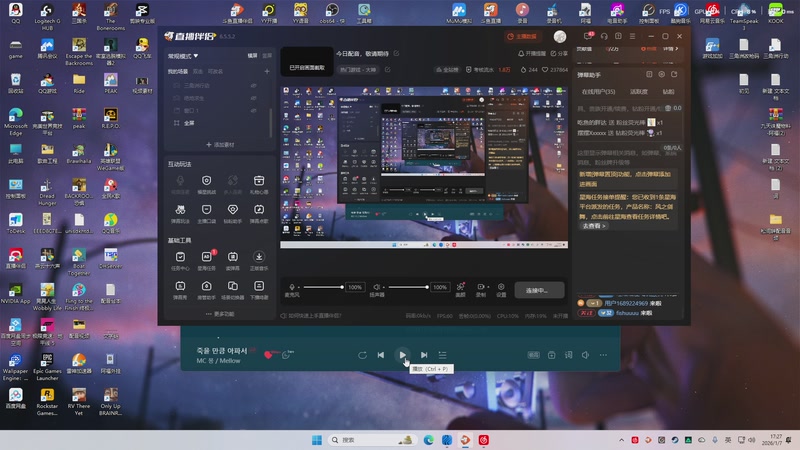
Task: Show hidden system tray icons chevron
Action: point(621,440)
